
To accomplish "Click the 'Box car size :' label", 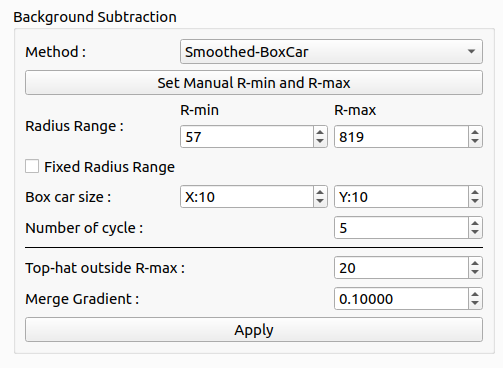I will coord(68,197).
